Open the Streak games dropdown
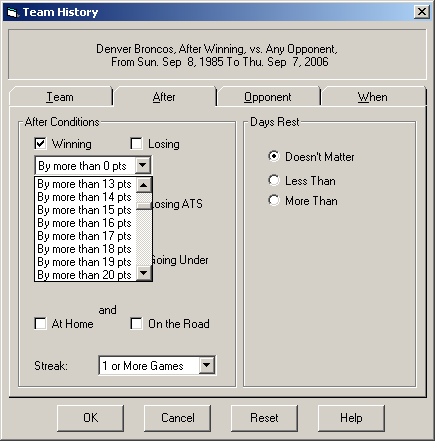Screen dimensions: 435x441 [207, 365]
